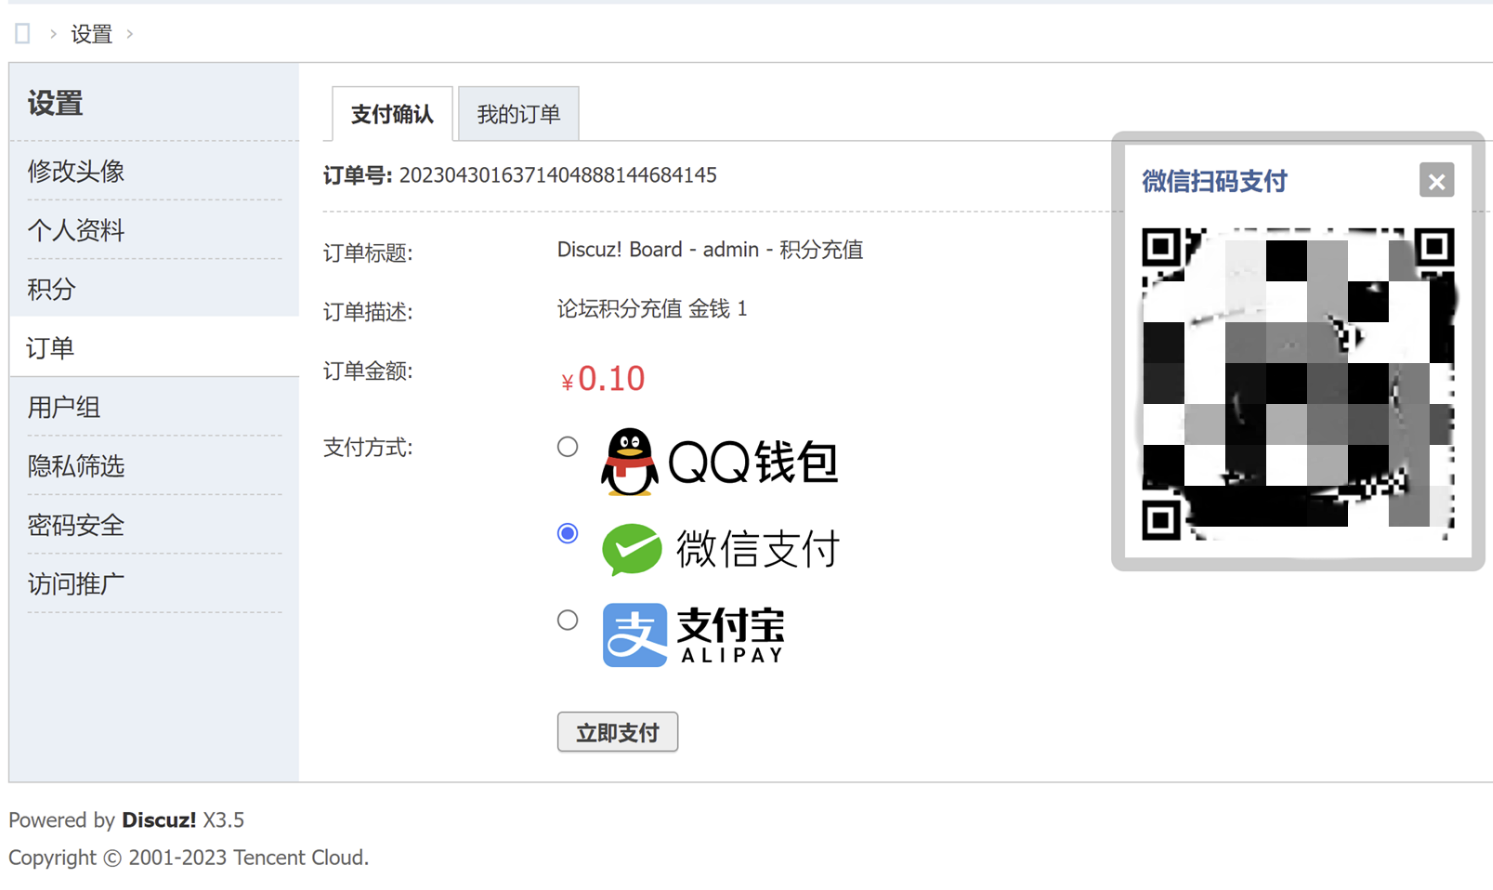Click the order title text Discuz! Board - admin
Screen dimensions: 1493x890
click(658, 249)
